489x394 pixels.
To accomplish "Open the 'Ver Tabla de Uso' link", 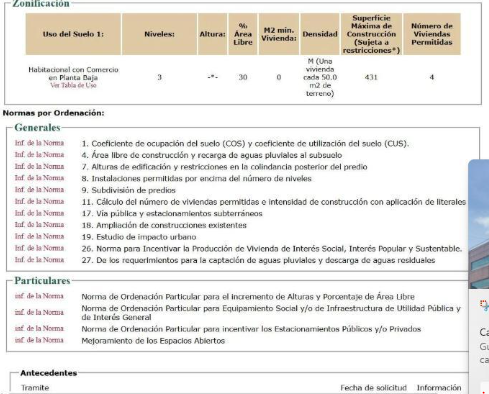I will [x=73, y=85].
